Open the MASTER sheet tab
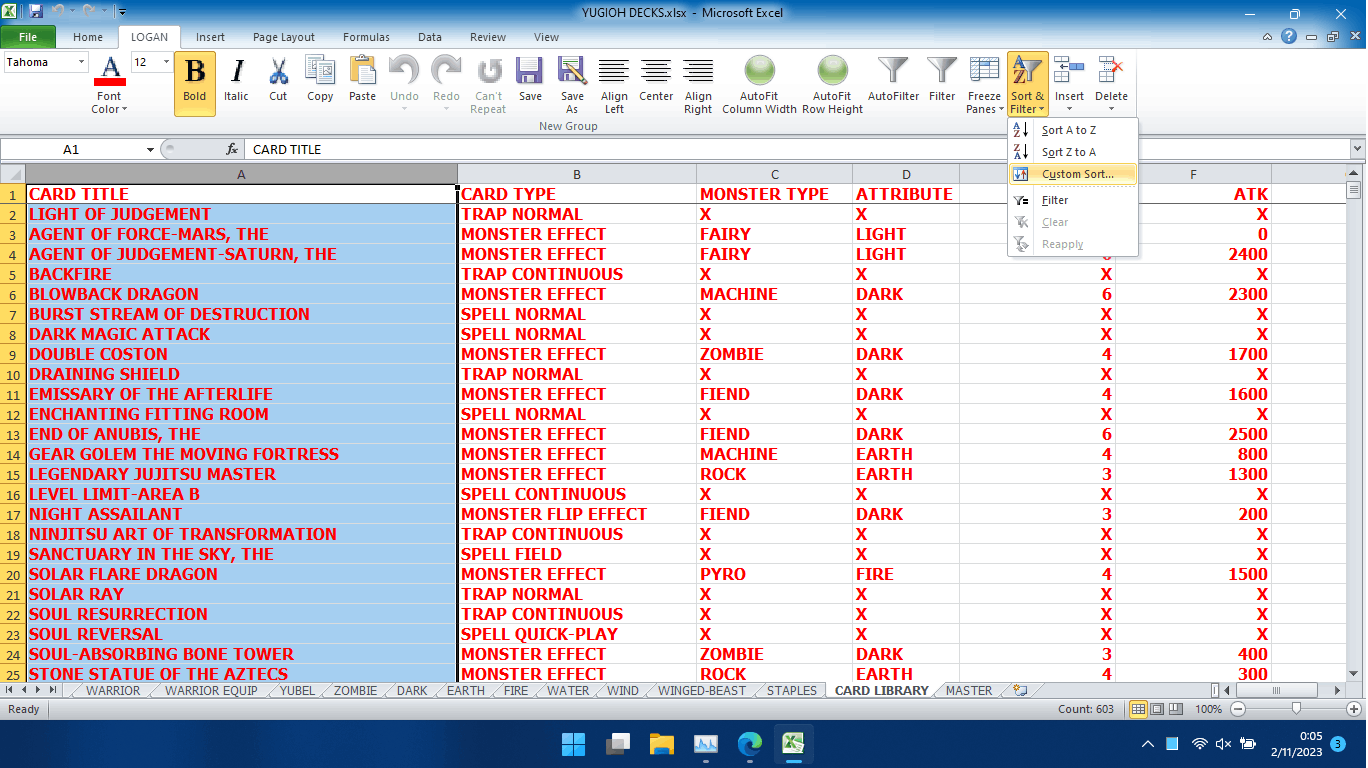Screen dimensions: 1368x768 coord(969,691)
